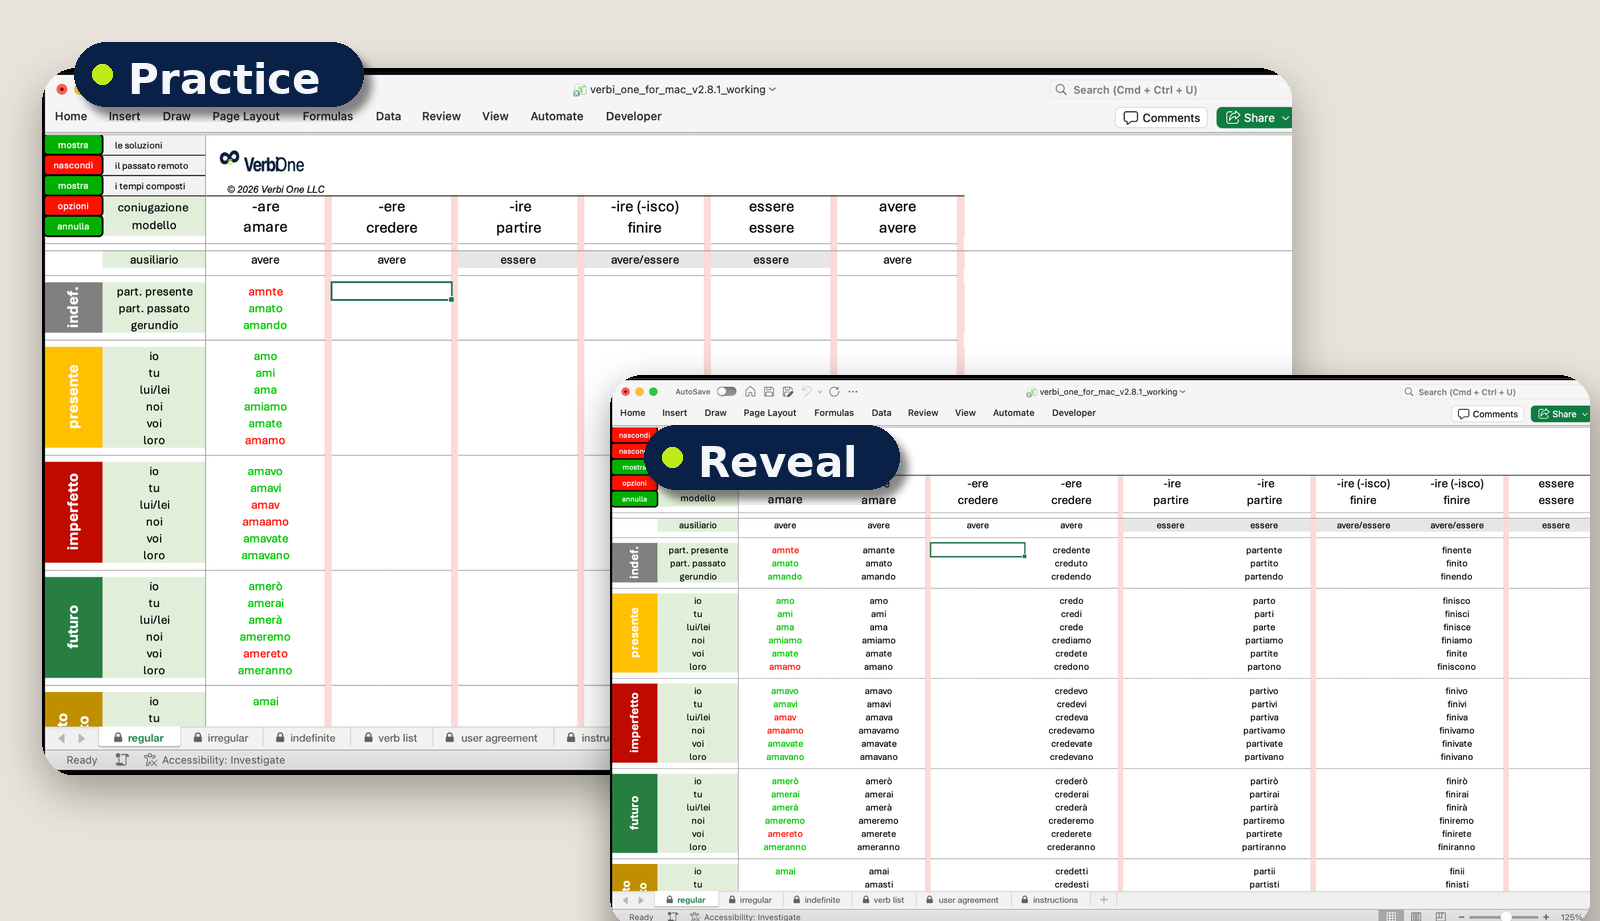Toggle the AutoSave switch
This screenshot has width=1600, height=921.
coord(727,391)
